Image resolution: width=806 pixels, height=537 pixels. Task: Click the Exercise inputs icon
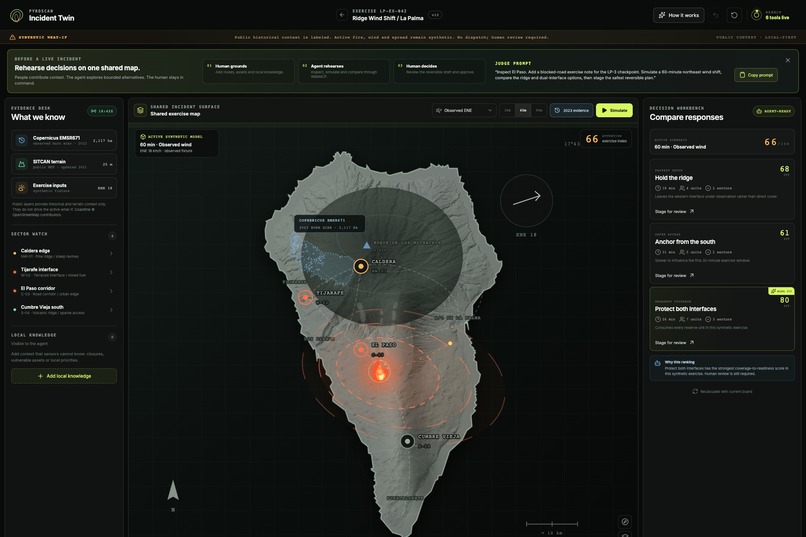coord(22,188)
